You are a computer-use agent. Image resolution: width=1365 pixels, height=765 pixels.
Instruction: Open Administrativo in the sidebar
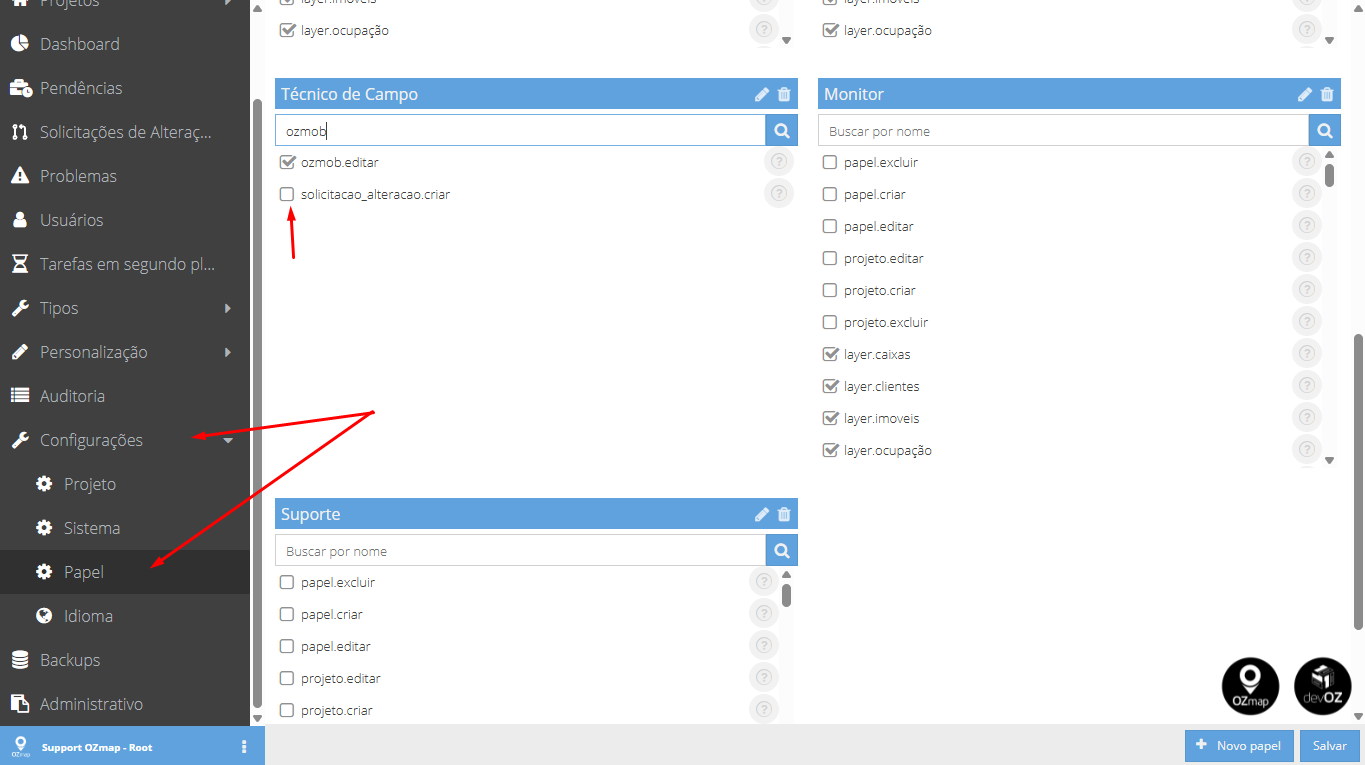(125, 704)
